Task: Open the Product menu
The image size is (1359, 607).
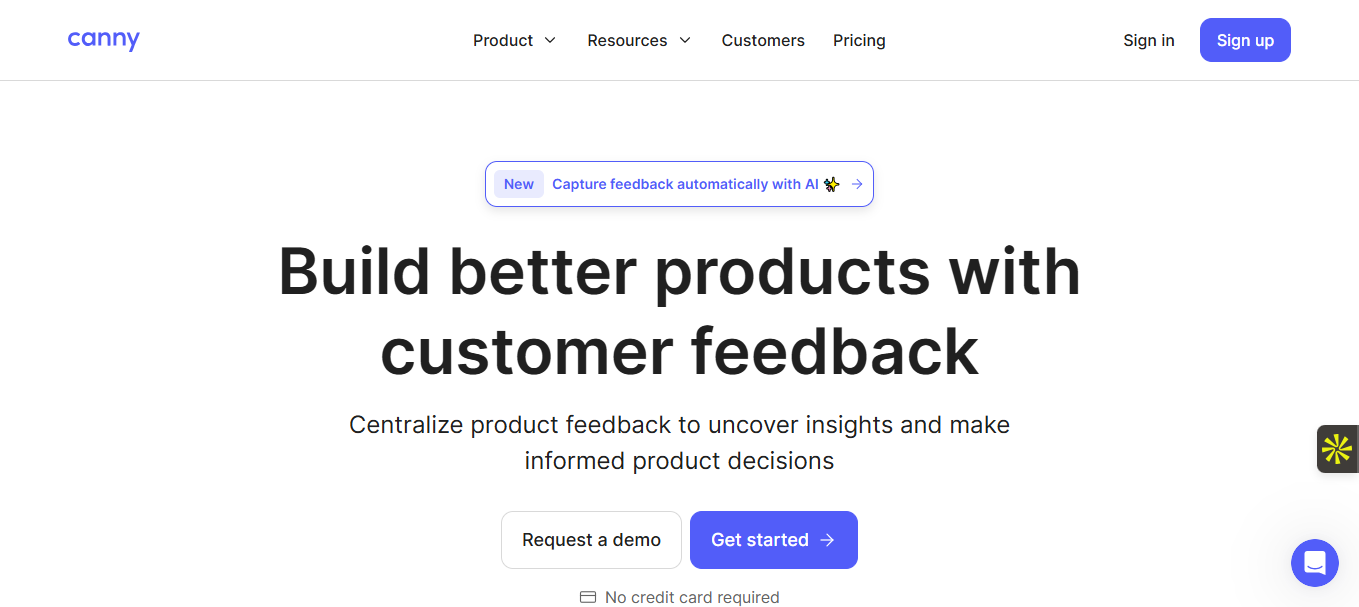Action: coord(503,40)
